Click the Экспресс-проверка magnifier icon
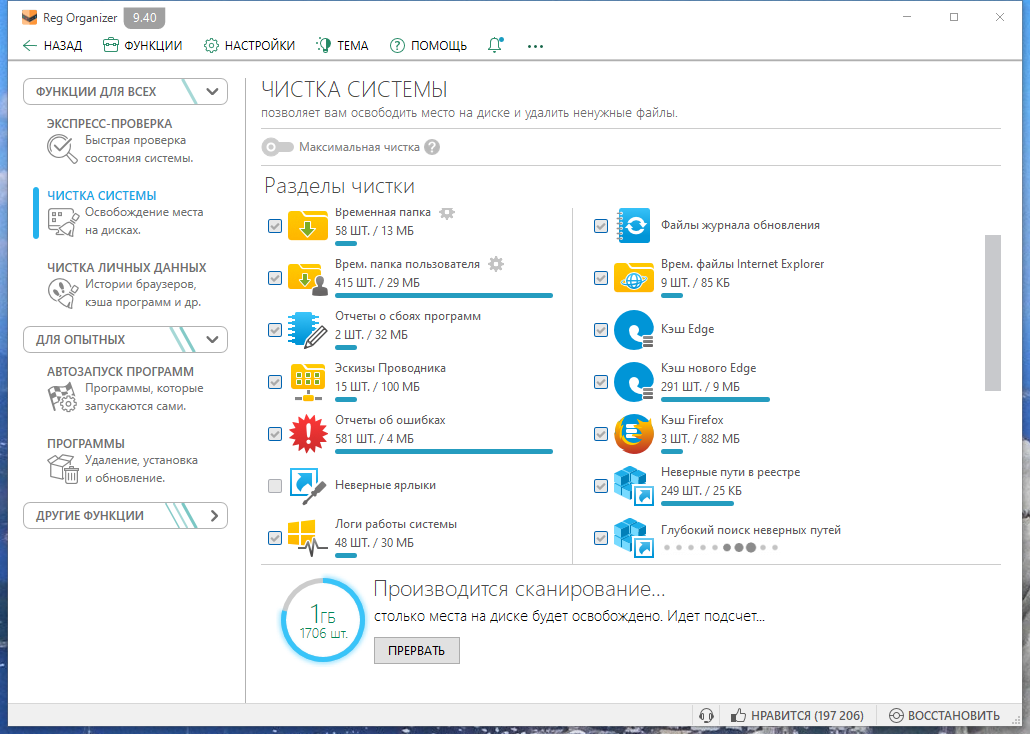 [62, 149]
